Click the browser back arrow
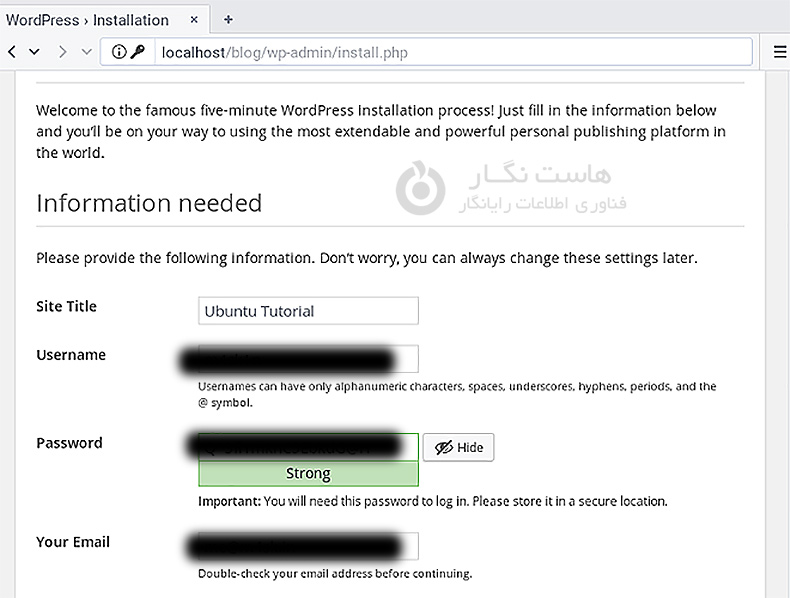Screen dimensions: 790x598 [x=12, y=52]
